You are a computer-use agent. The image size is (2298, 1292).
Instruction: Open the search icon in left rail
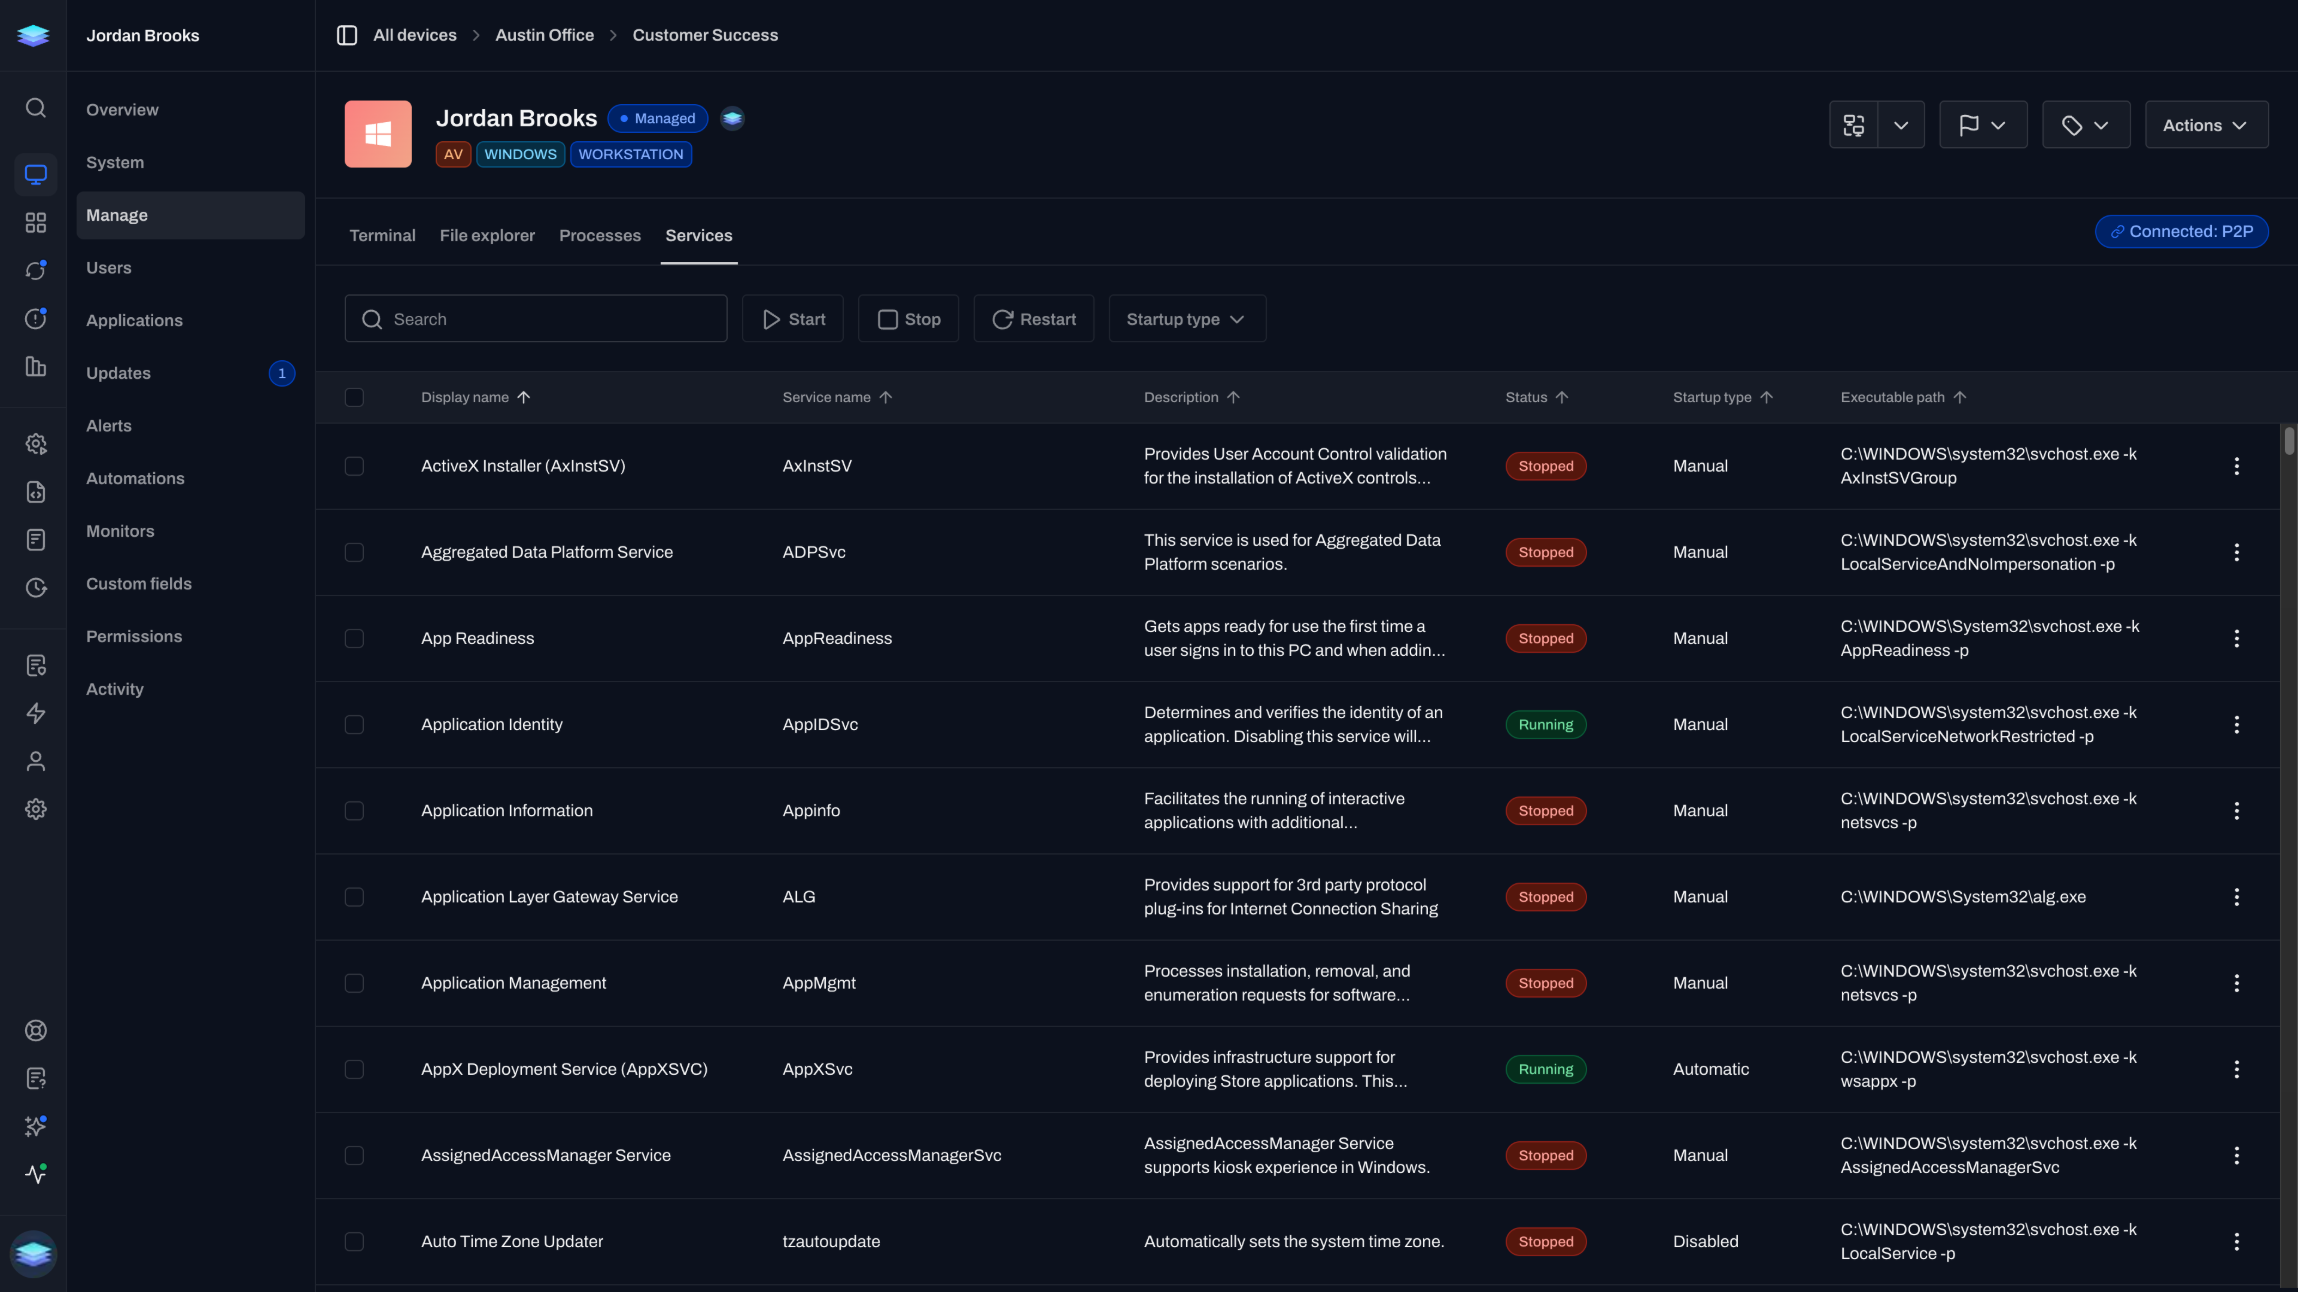(35, 107)
